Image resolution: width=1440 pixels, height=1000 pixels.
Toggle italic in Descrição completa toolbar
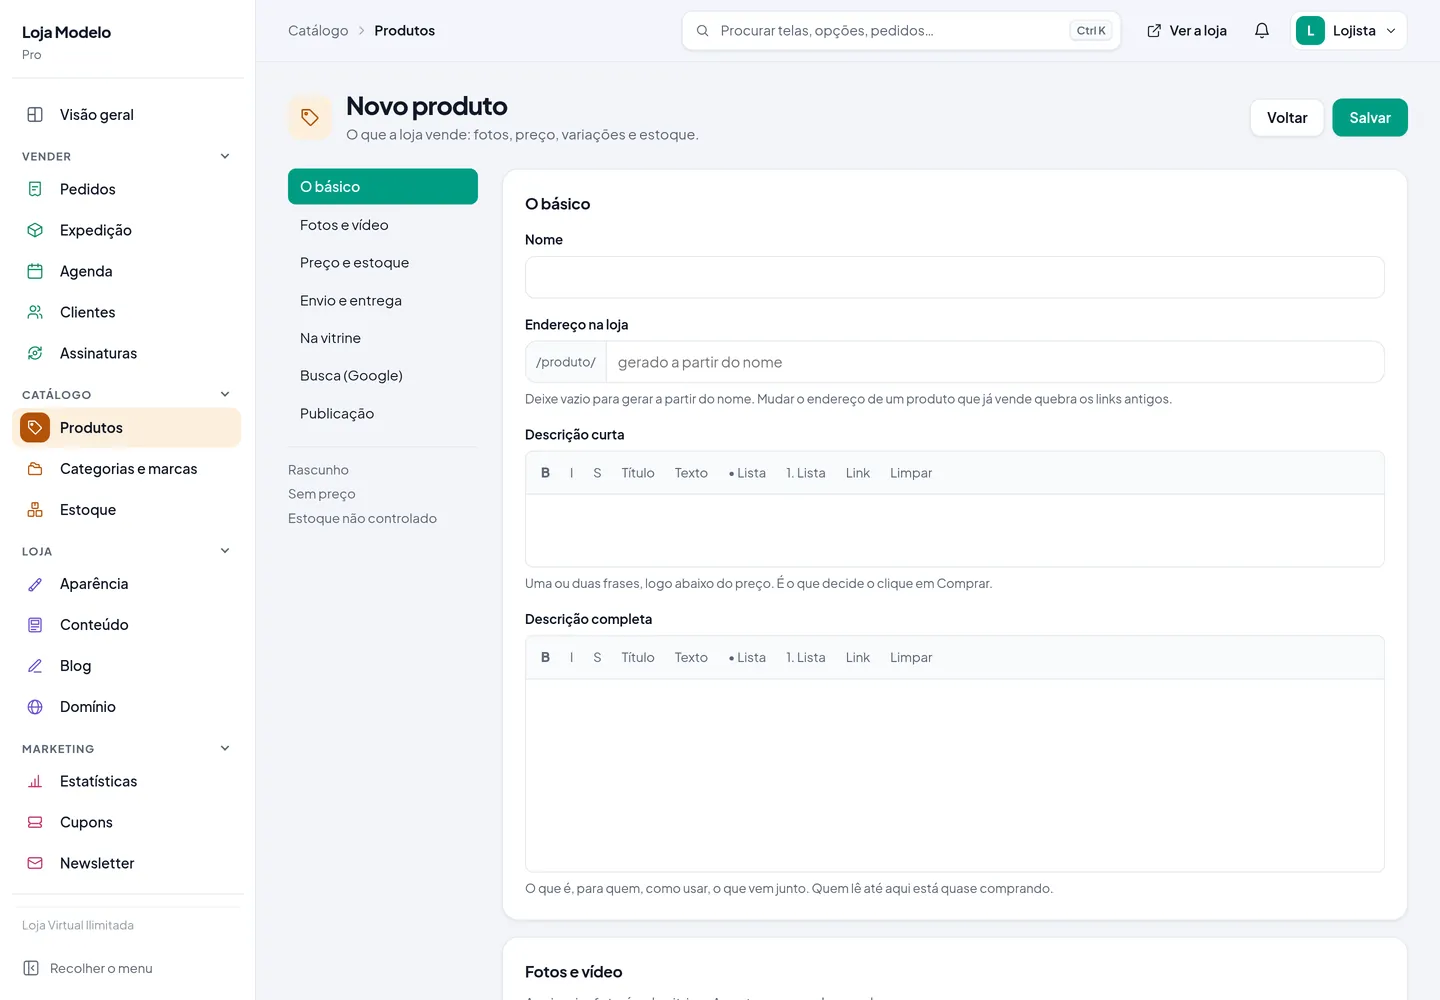coord(571,657)
